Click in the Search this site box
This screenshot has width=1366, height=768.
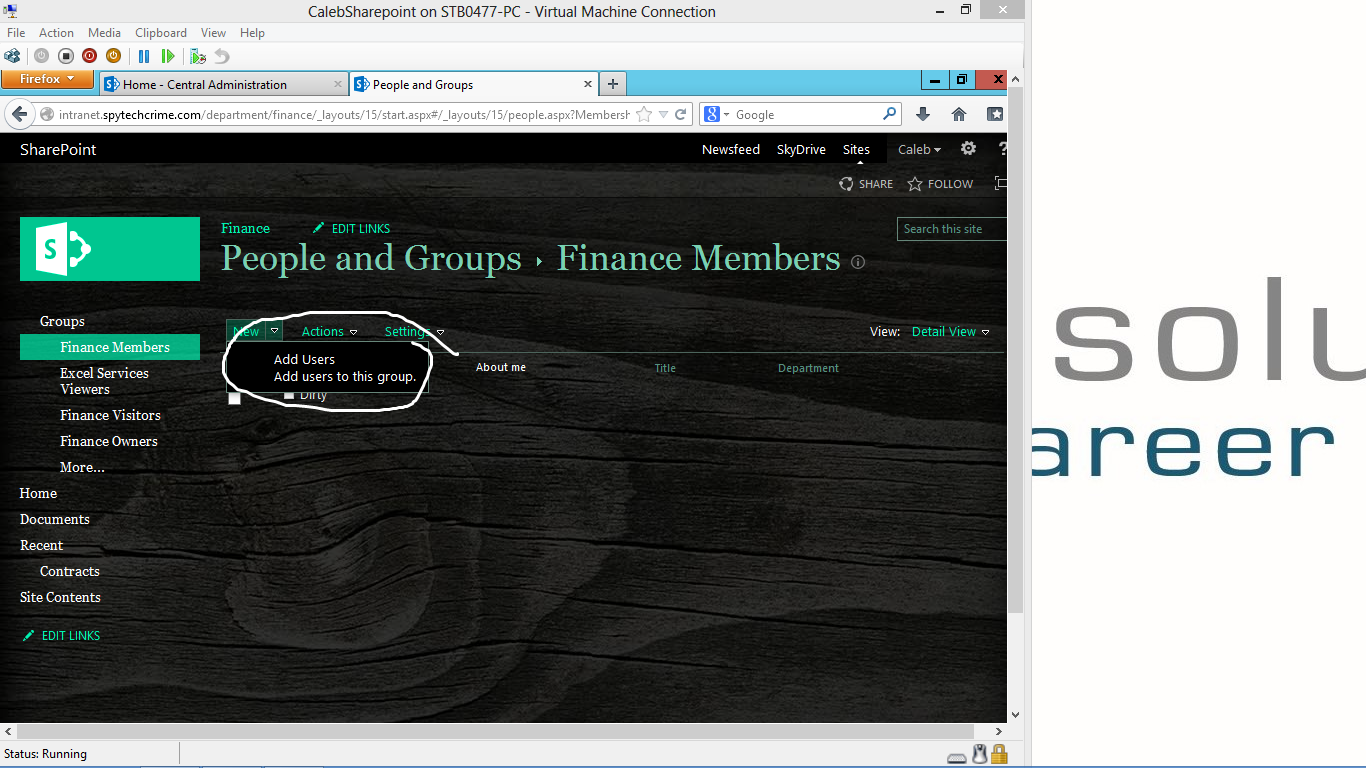[950, 229]
